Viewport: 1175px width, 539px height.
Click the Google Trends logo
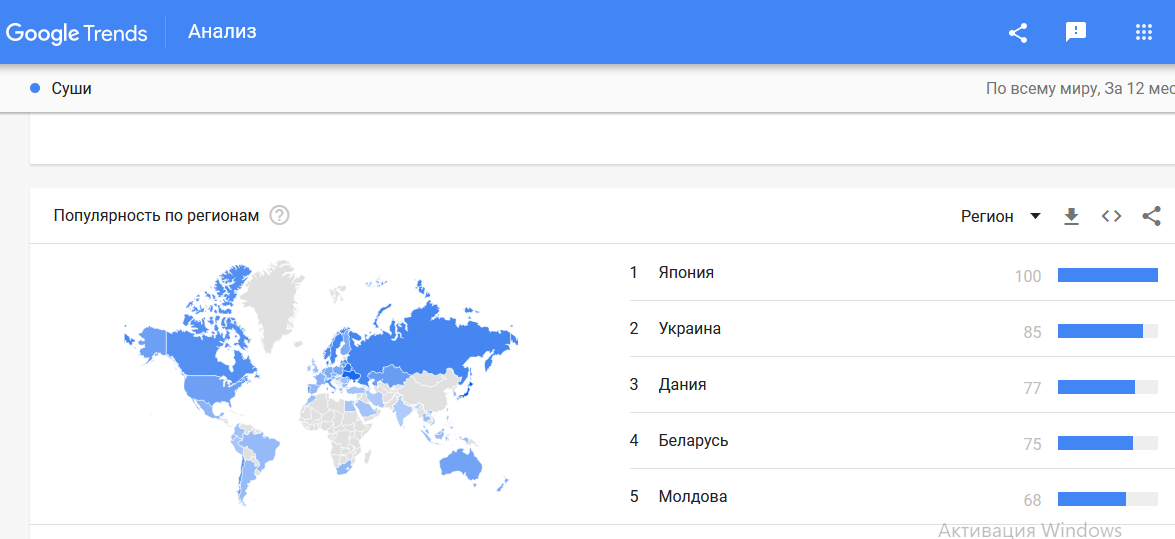click(76, 33)
